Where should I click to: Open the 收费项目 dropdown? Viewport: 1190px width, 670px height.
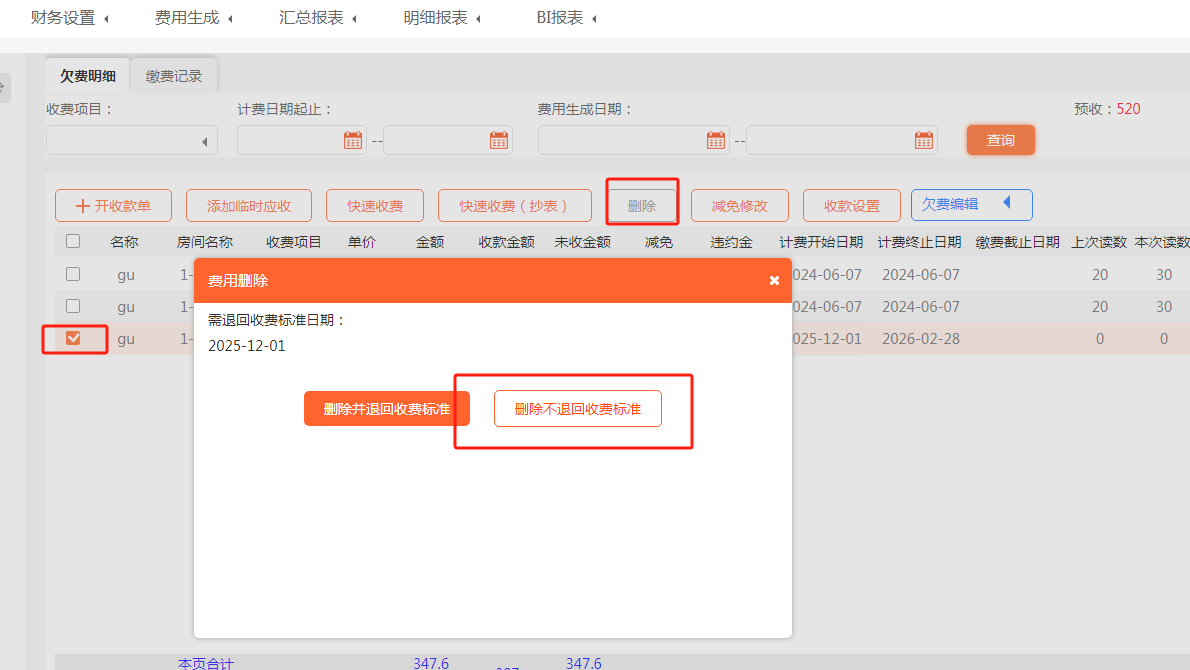132,141
